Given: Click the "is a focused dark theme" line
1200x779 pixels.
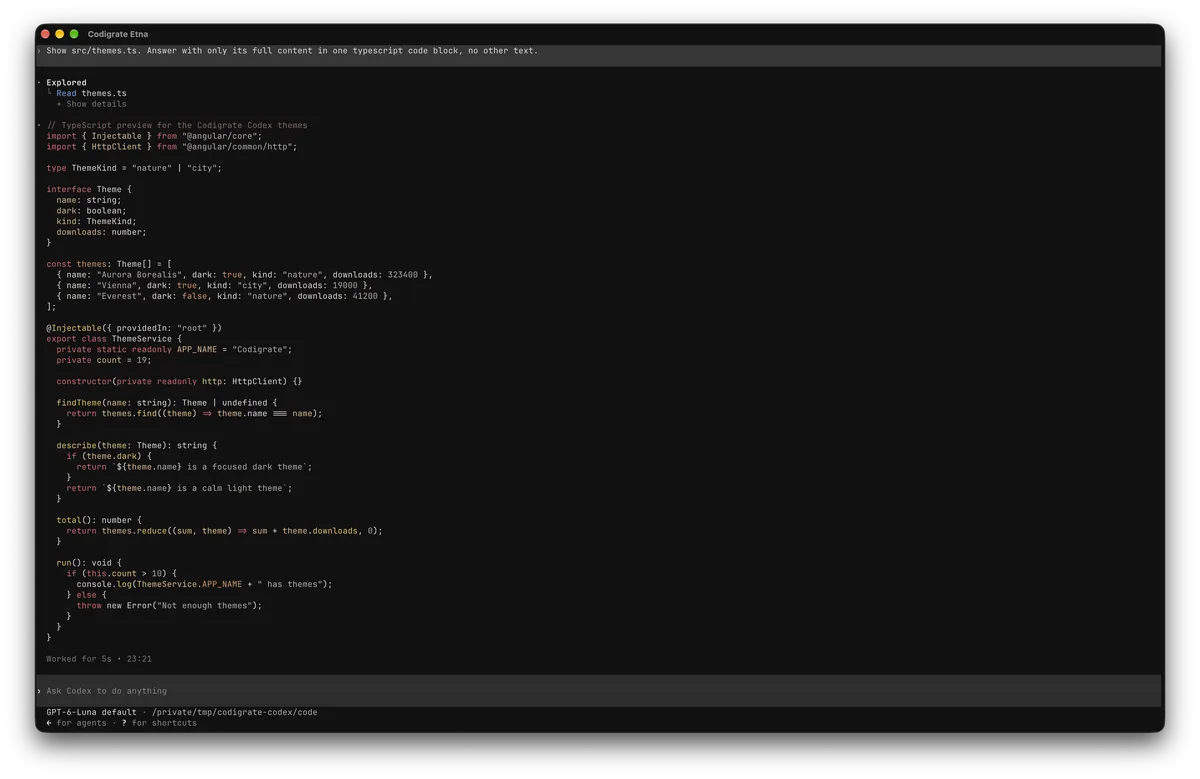Looking at the screenshot, I should click(194, 467).
